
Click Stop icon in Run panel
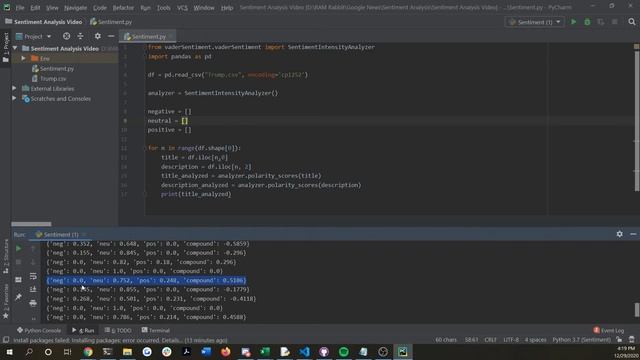coord(18,262)
